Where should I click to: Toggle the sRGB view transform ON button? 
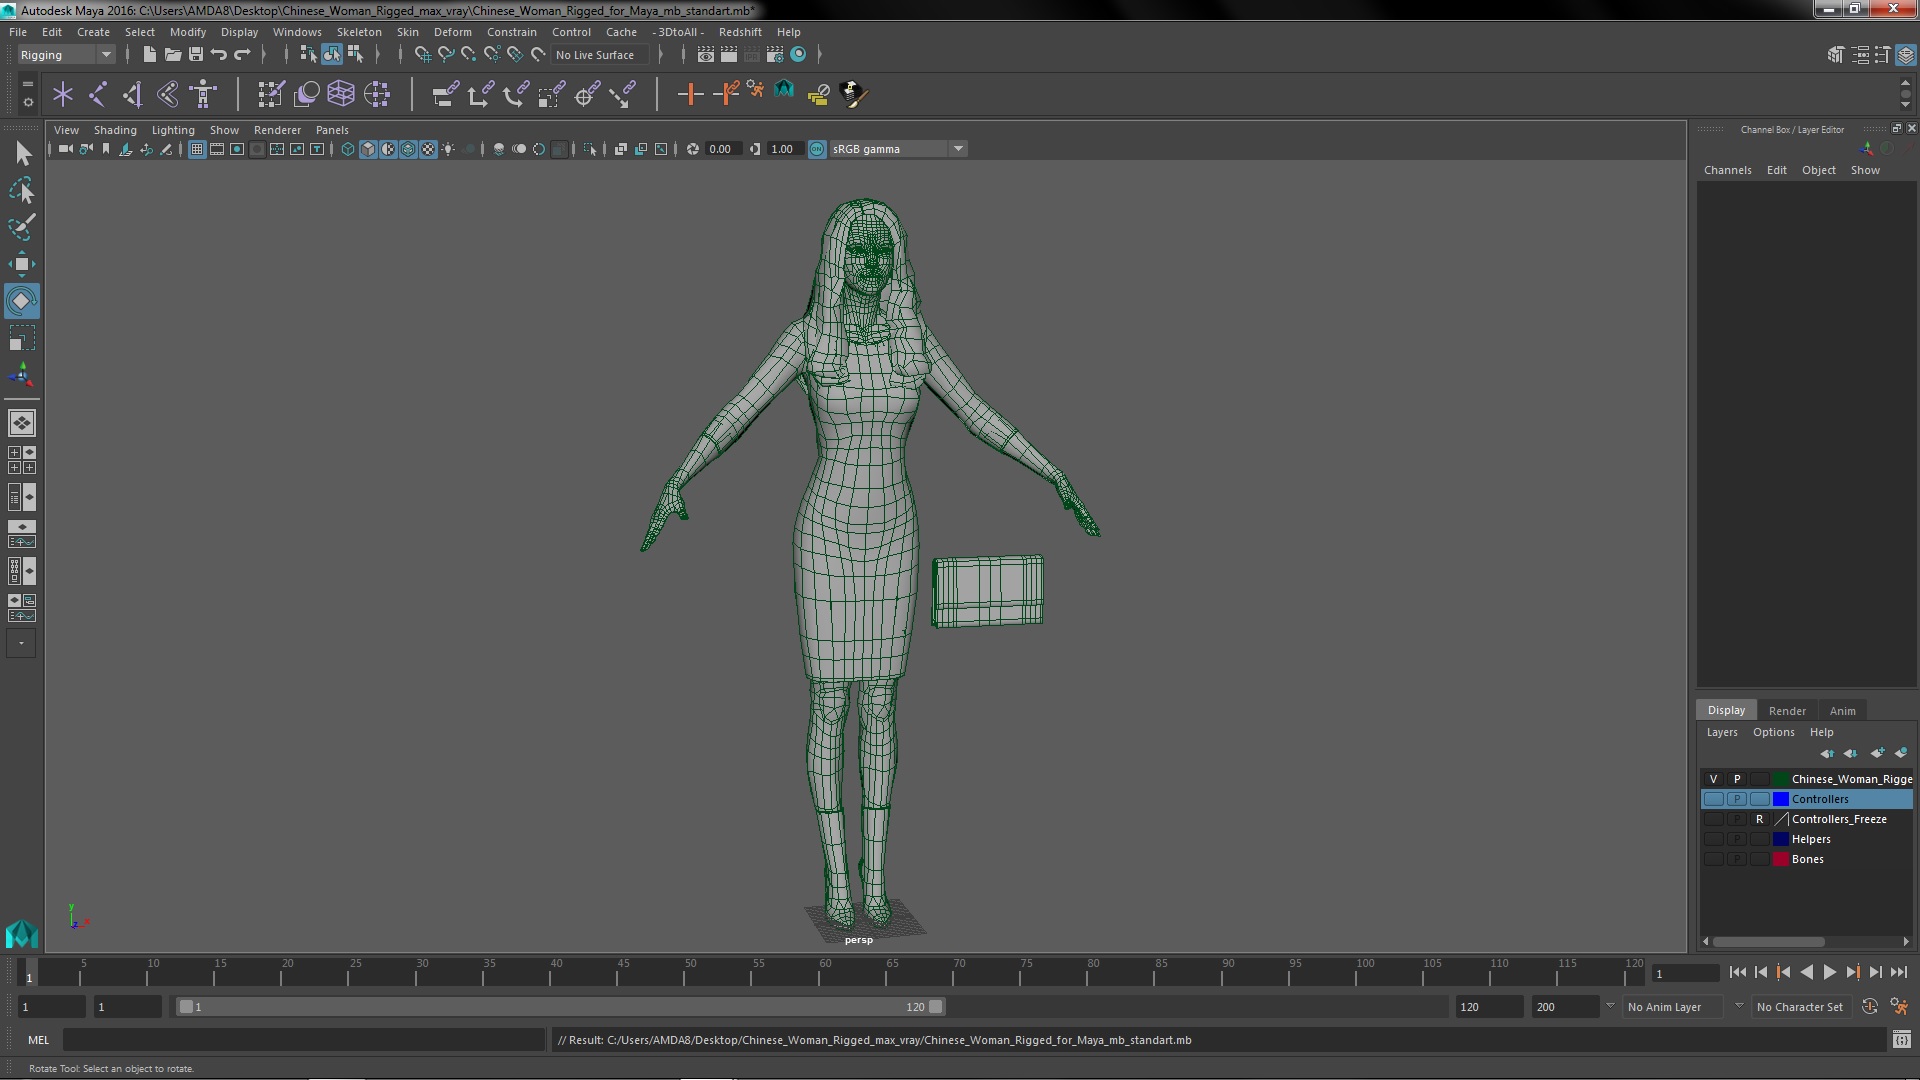point(817,149)
